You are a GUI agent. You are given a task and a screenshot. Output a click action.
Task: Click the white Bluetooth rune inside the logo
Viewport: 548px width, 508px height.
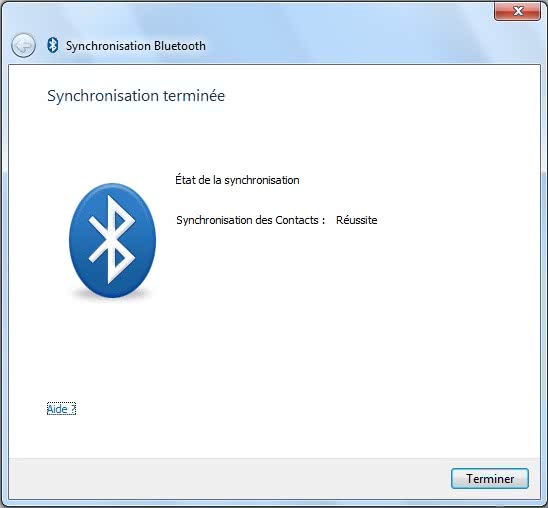[111, 239]
